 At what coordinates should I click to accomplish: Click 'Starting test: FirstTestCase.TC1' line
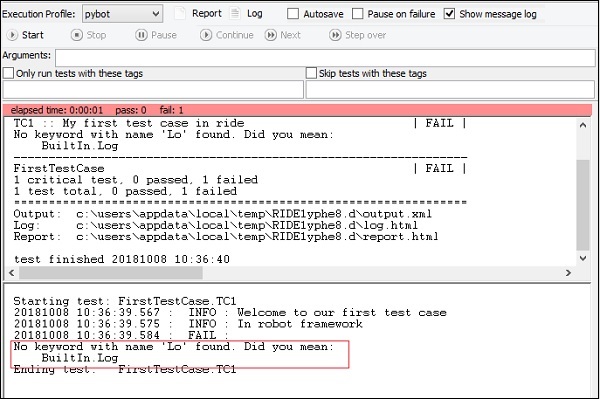pyautogui.click(x=125, y=301)
